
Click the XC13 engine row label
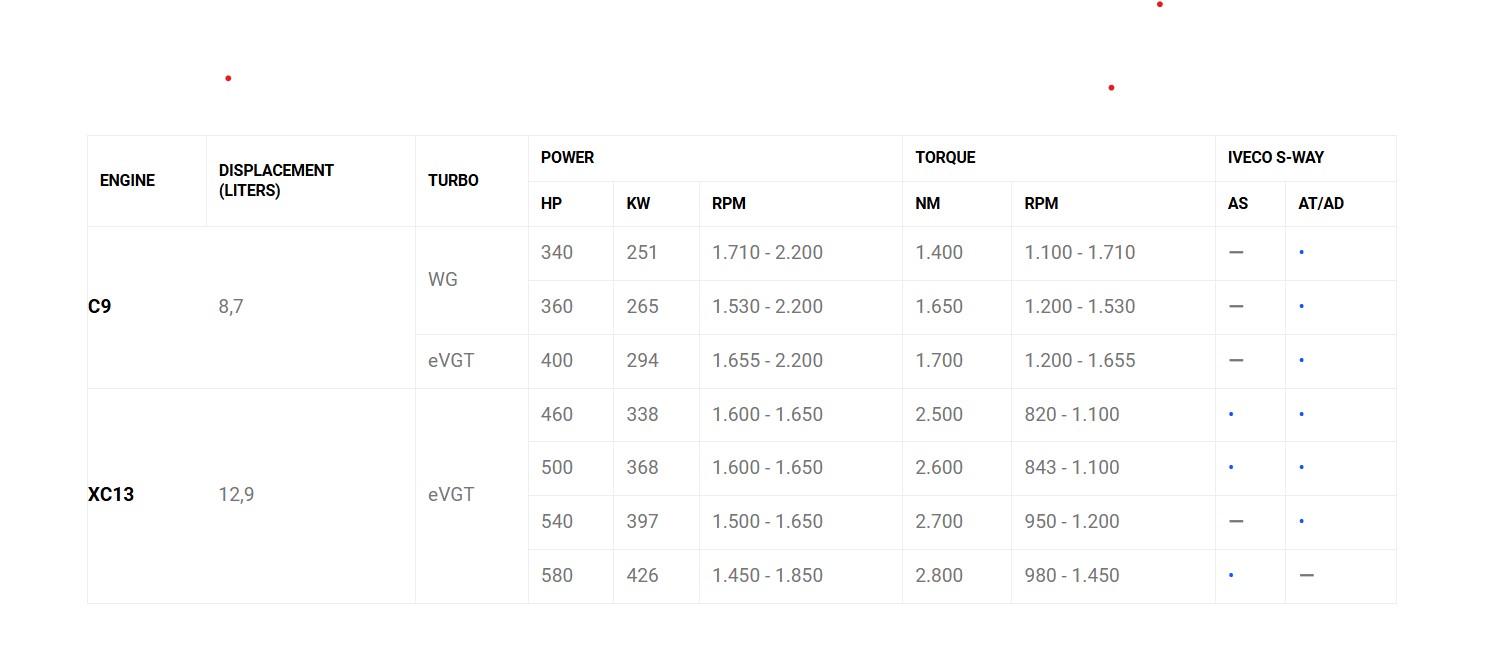click(x=111, y=495)
